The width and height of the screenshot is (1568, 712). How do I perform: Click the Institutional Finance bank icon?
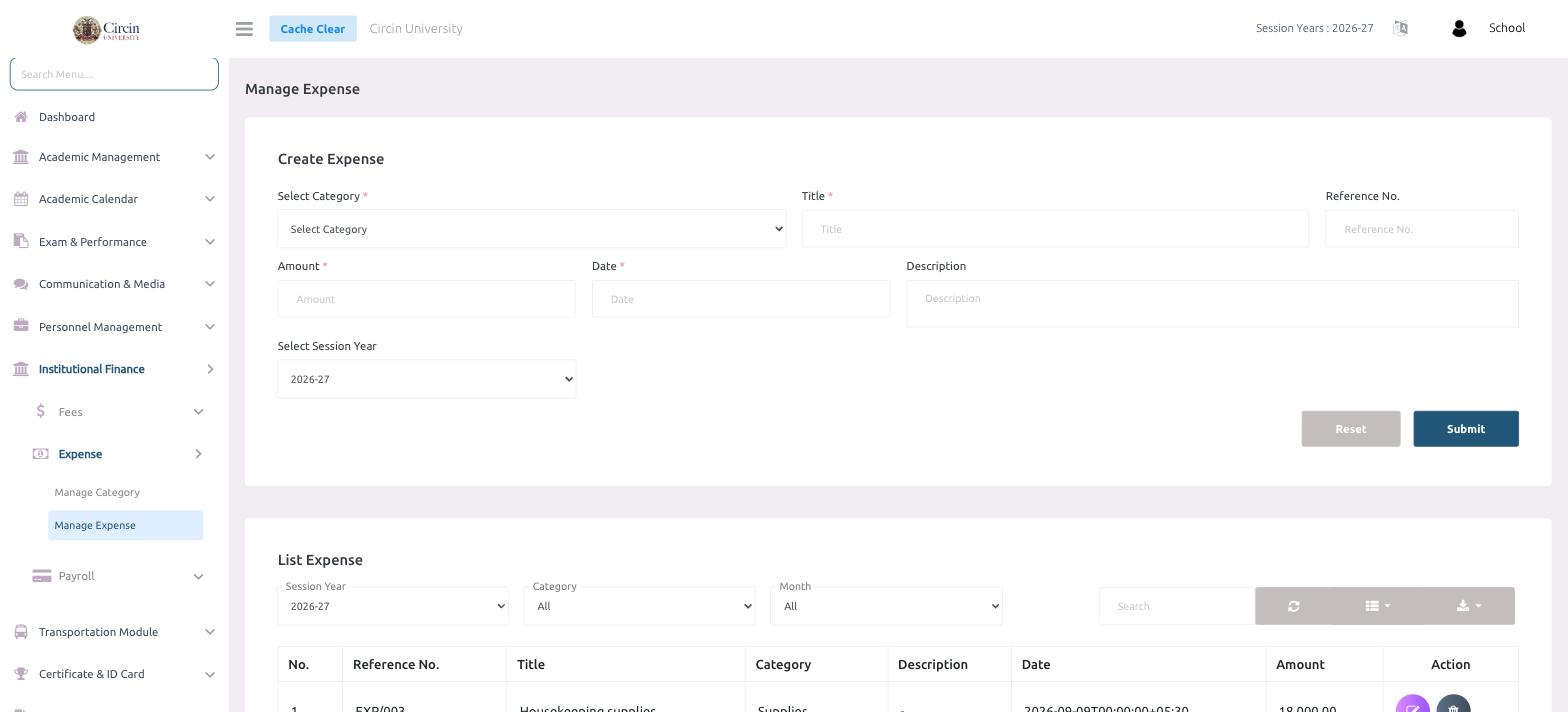[x=21, y=369]
